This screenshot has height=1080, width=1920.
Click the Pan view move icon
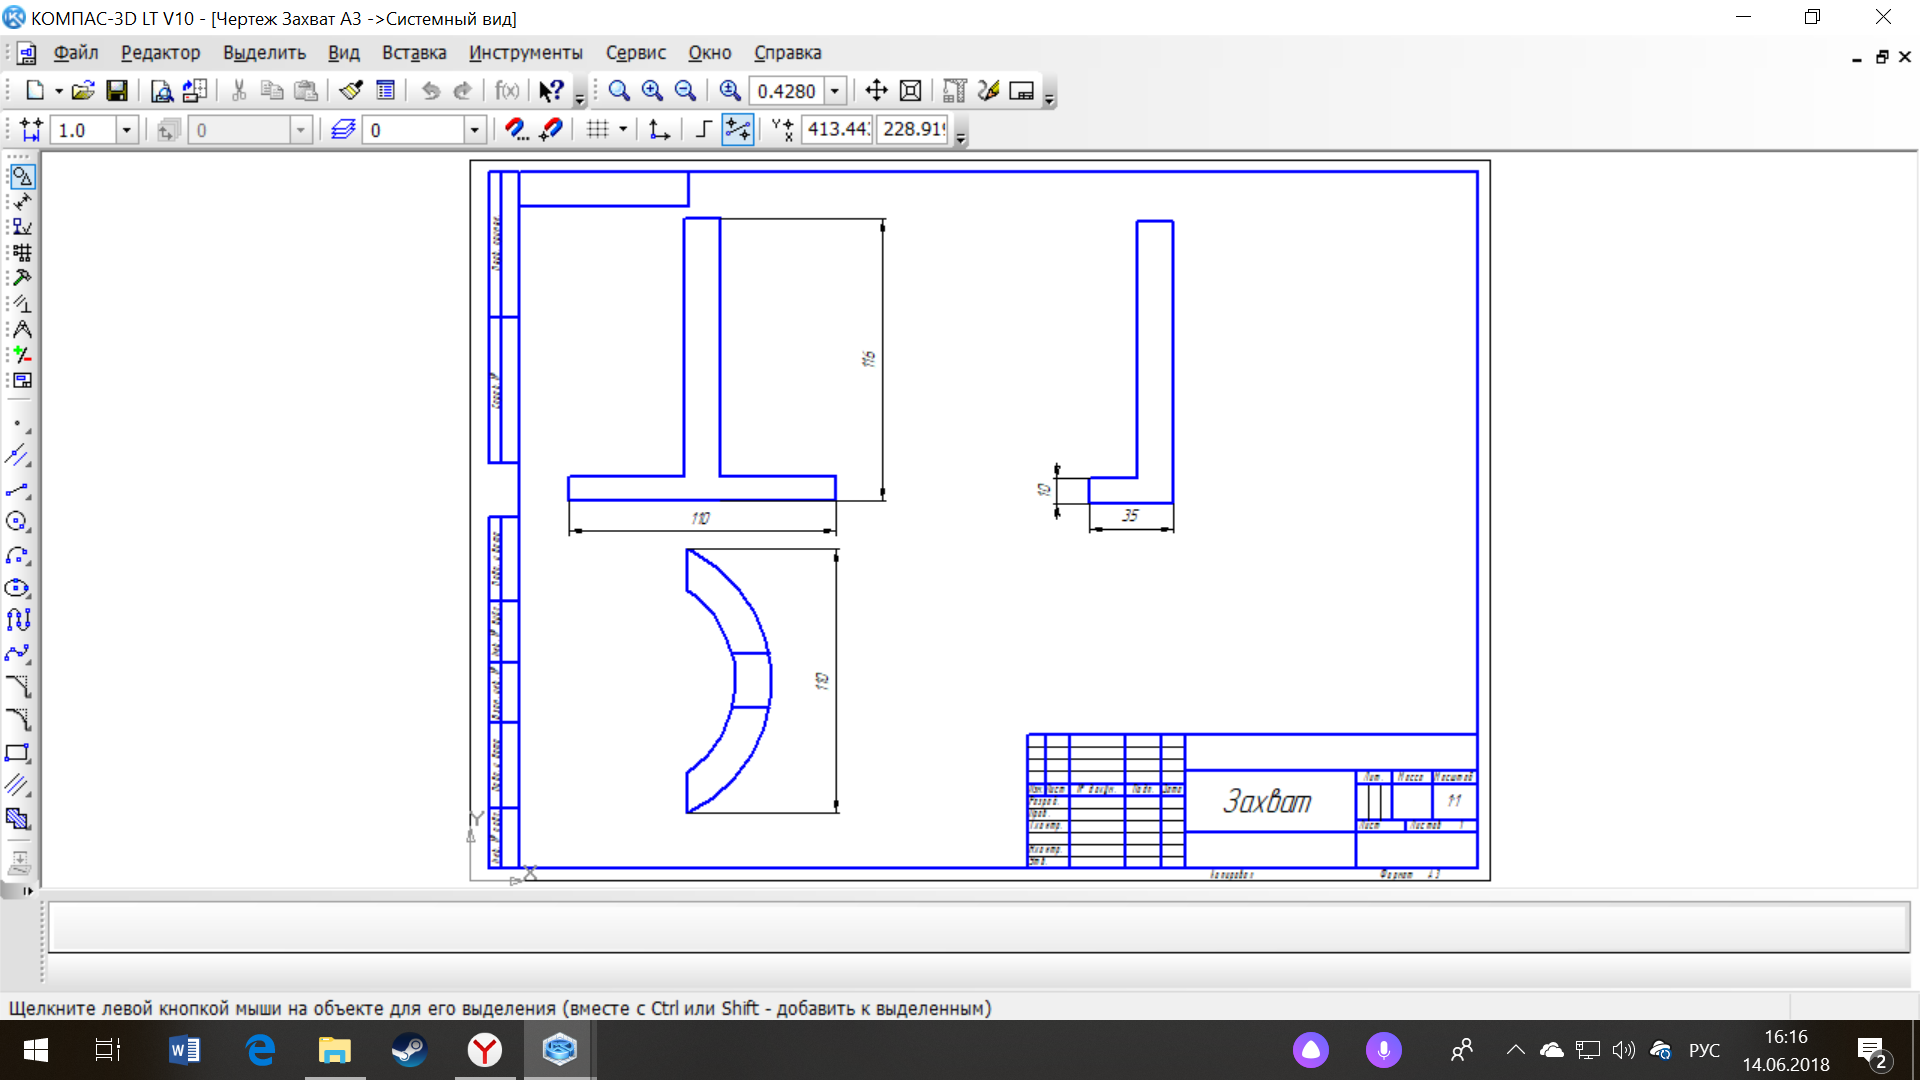pos(876,91)
